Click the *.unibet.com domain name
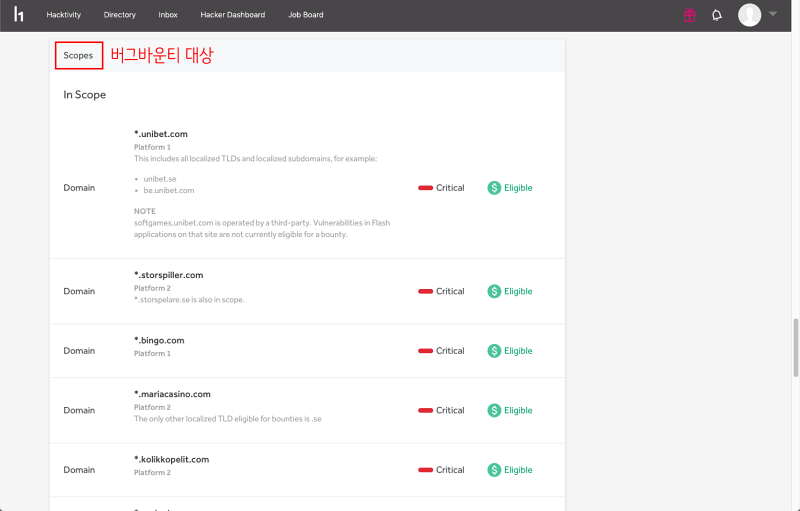The image size is (800, 511). pyautogui.click(x=161, y=134)
